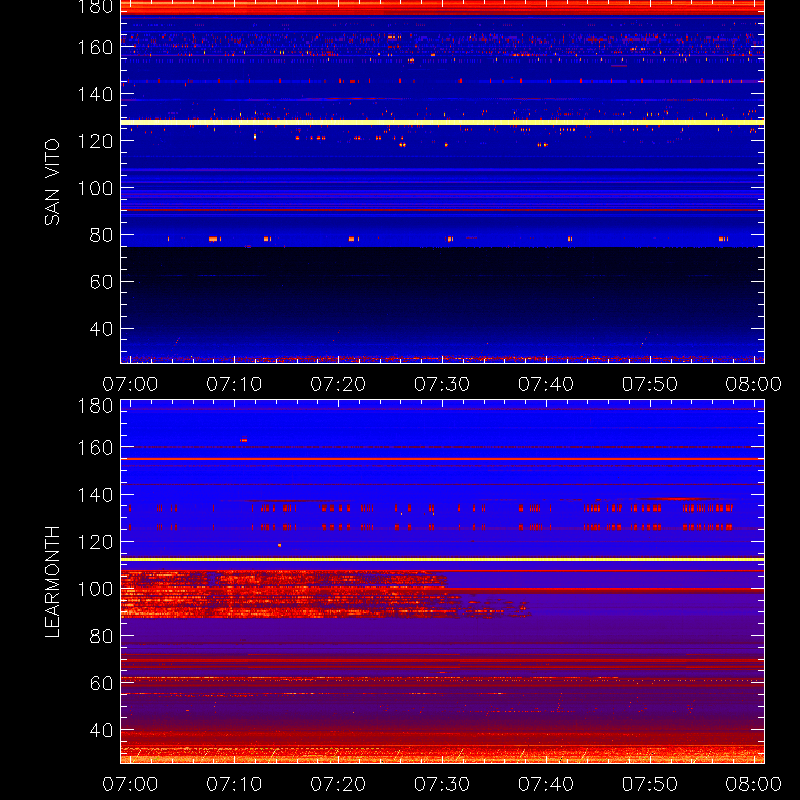Image resolution: width=800 pixels, height=800 pixels.
Task: Select the 160 tick label on LEARMONTH plot
Action: (95, 448)
